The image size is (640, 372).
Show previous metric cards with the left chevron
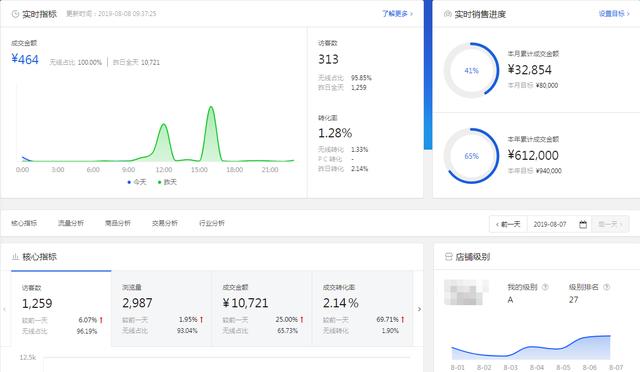[x=4, y=309]
